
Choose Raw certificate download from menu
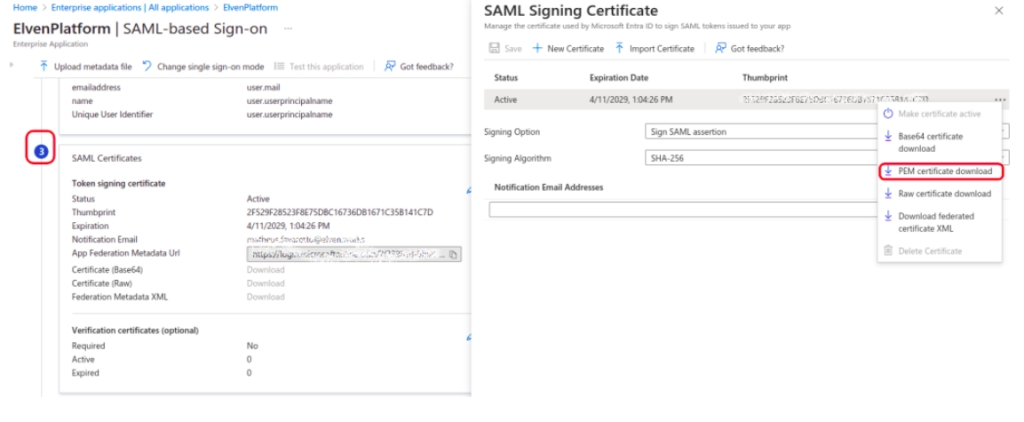[944, 194]
